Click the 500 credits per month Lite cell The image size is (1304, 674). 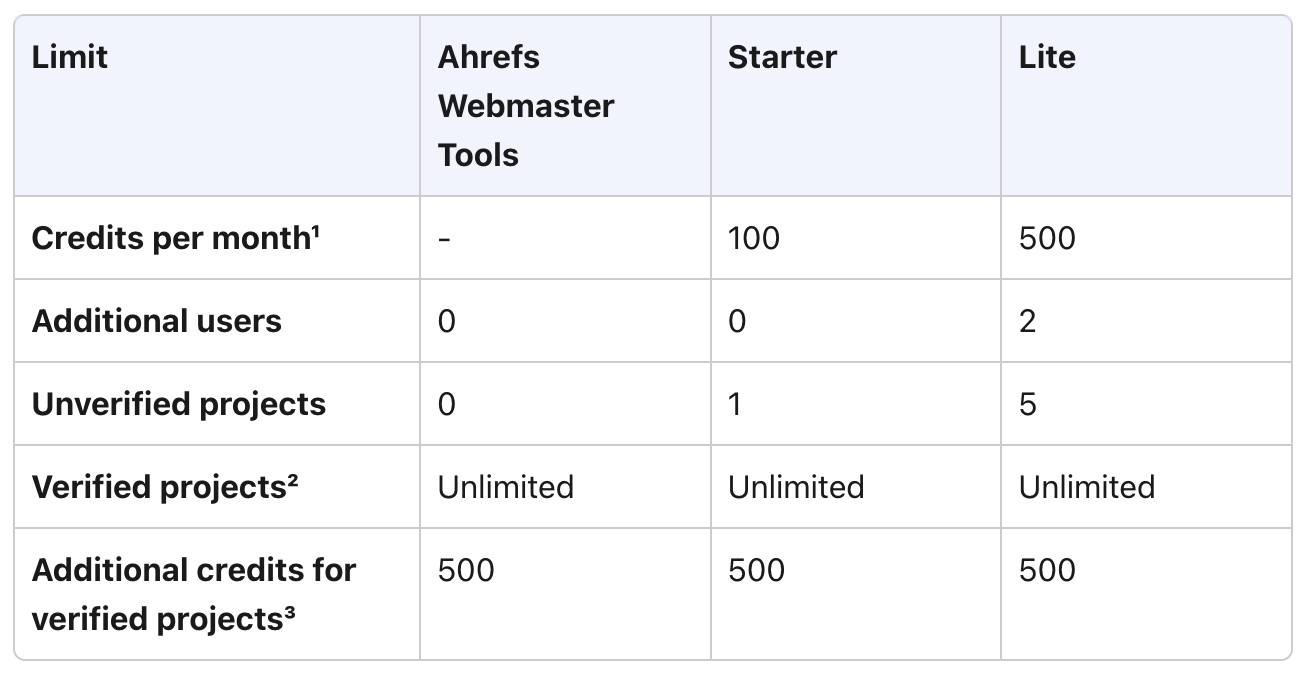pyautogui.click(x=1047, y=238)
